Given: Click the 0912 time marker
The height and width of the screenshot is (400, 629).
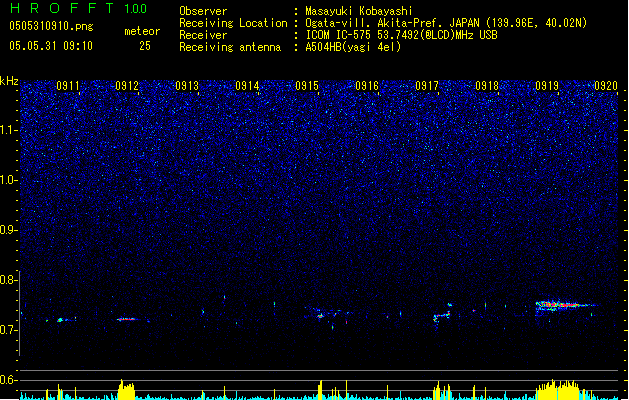Looking at the screenshot, I should 127,85.
